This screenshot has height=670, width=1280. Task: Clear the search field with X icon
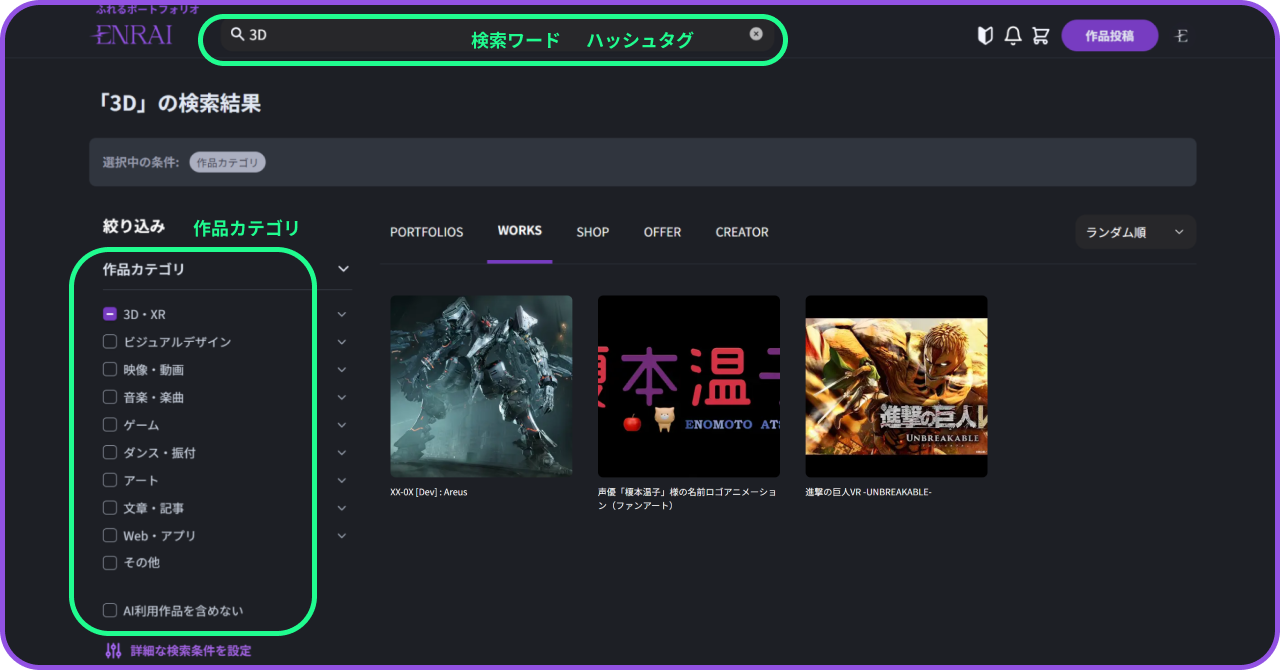click(756, 34)
